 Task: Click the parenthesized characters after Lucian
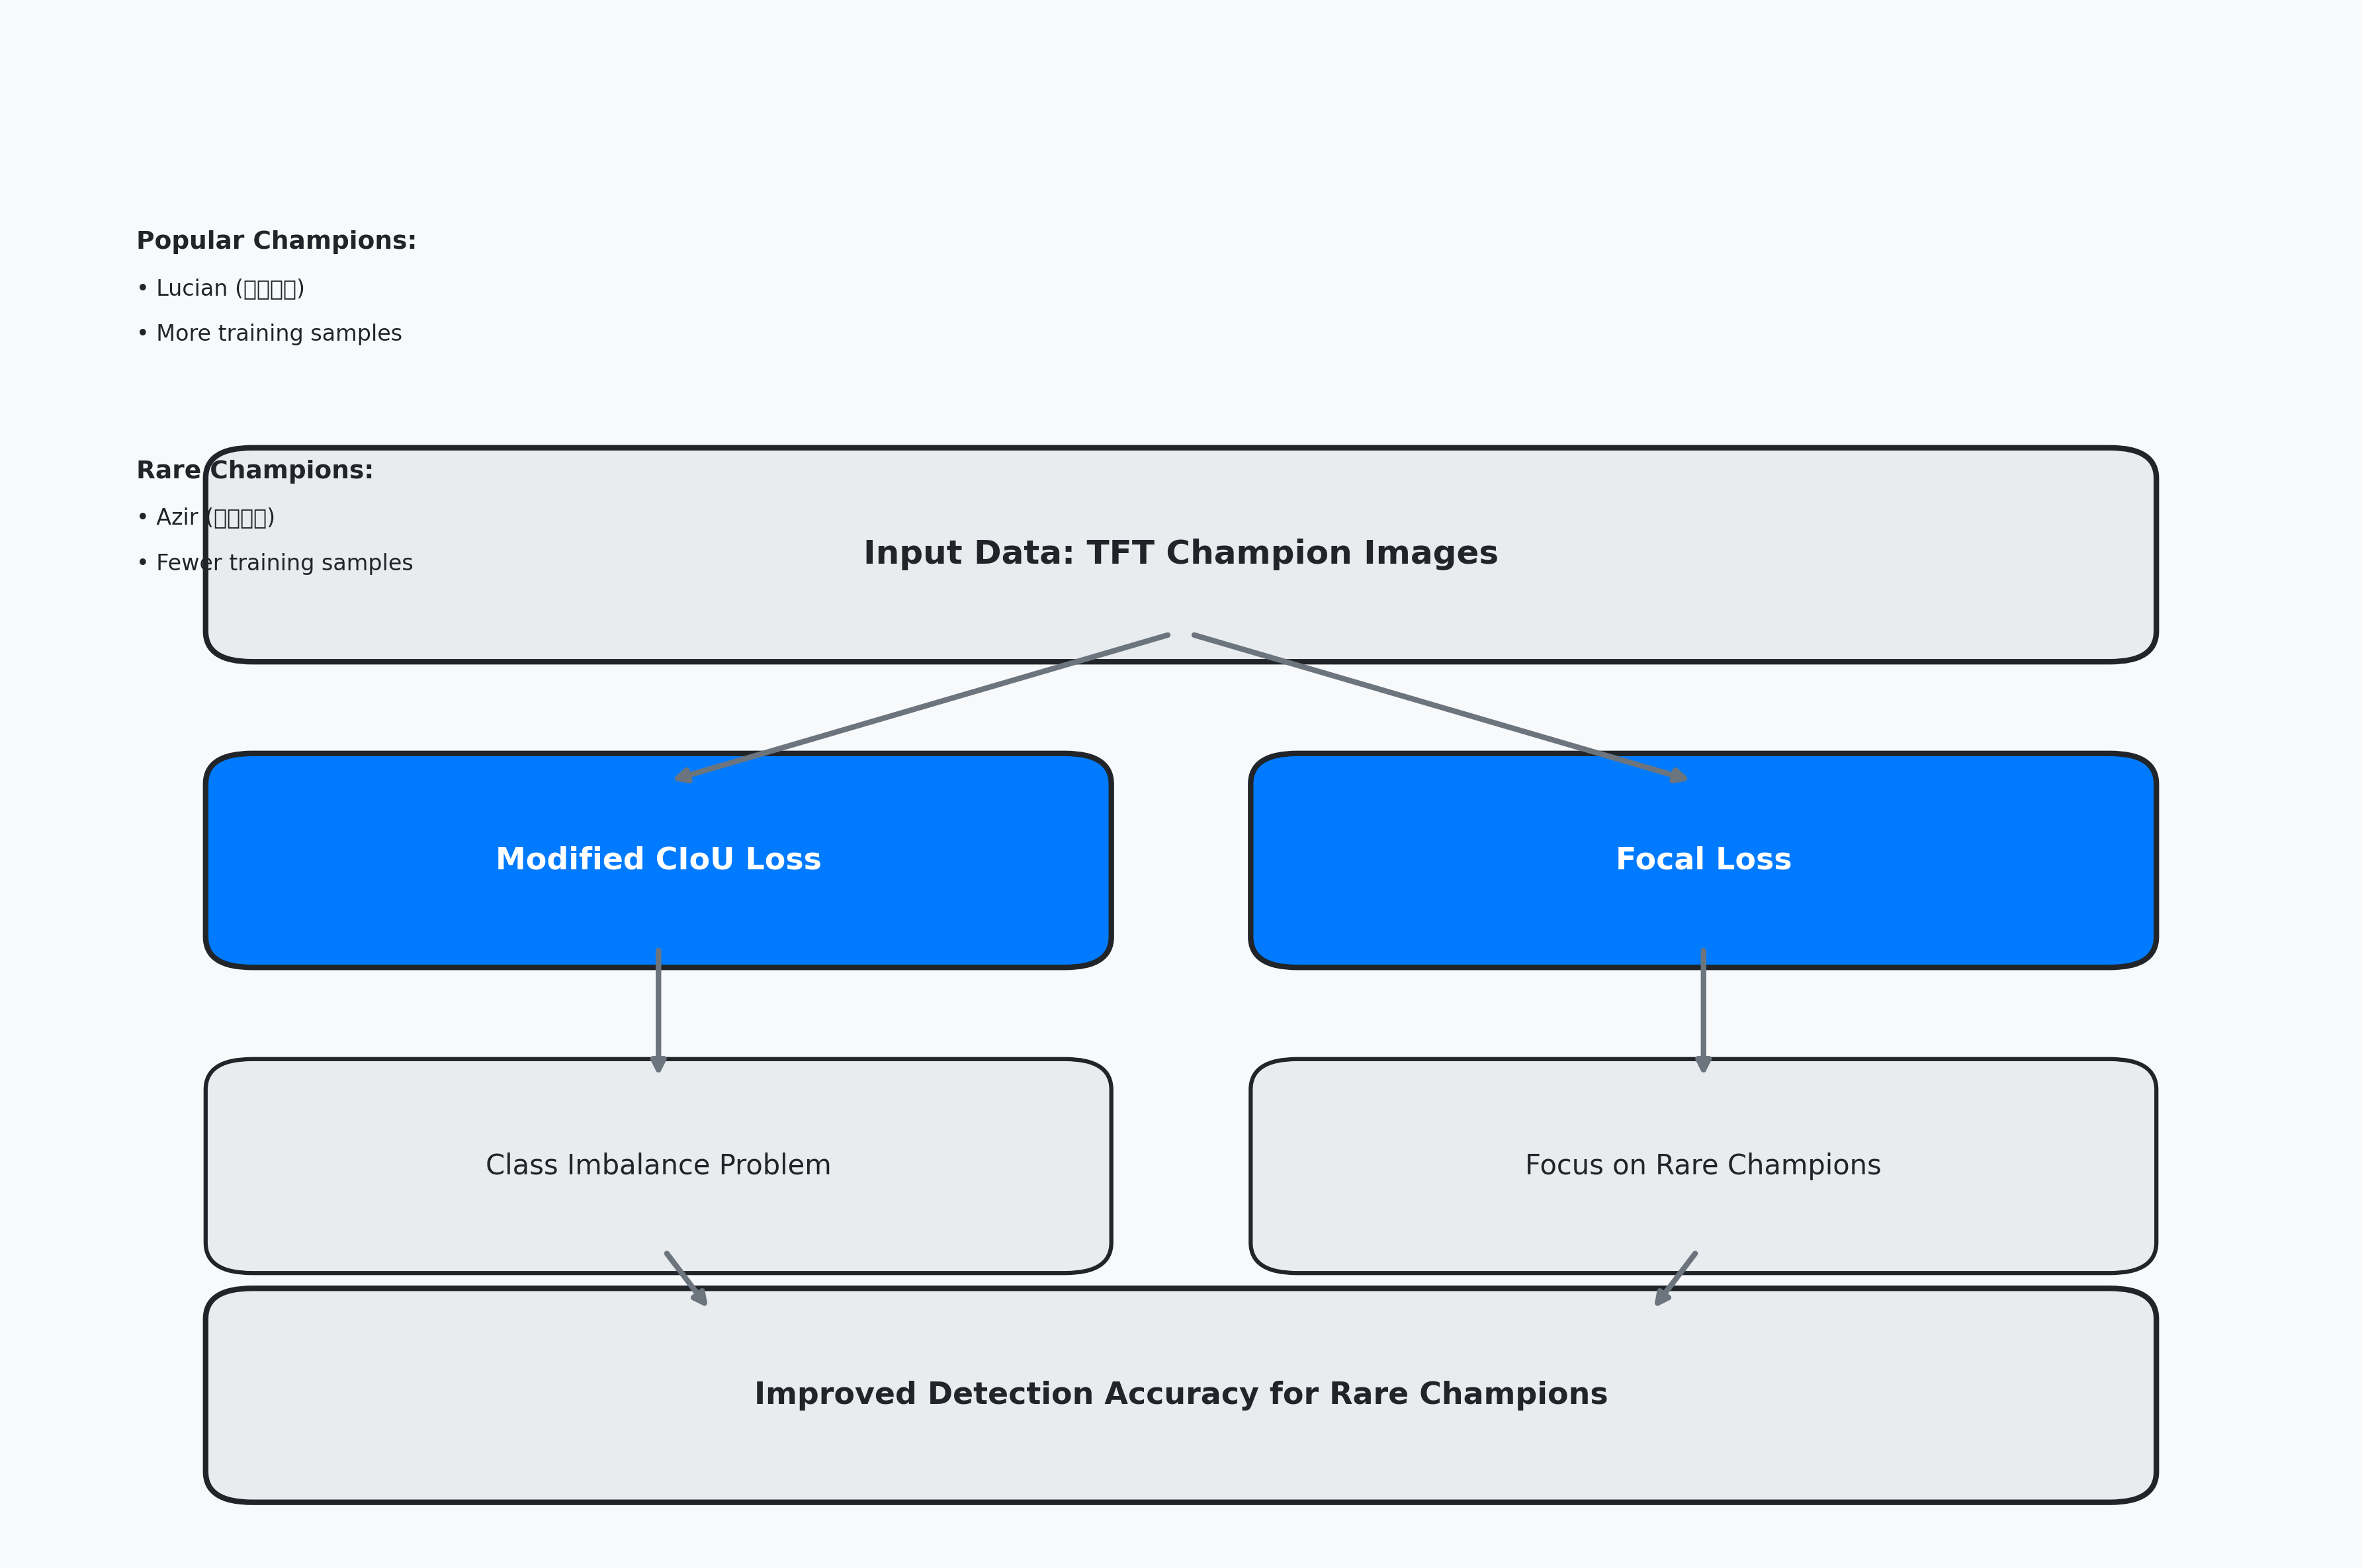pos(270,289)
